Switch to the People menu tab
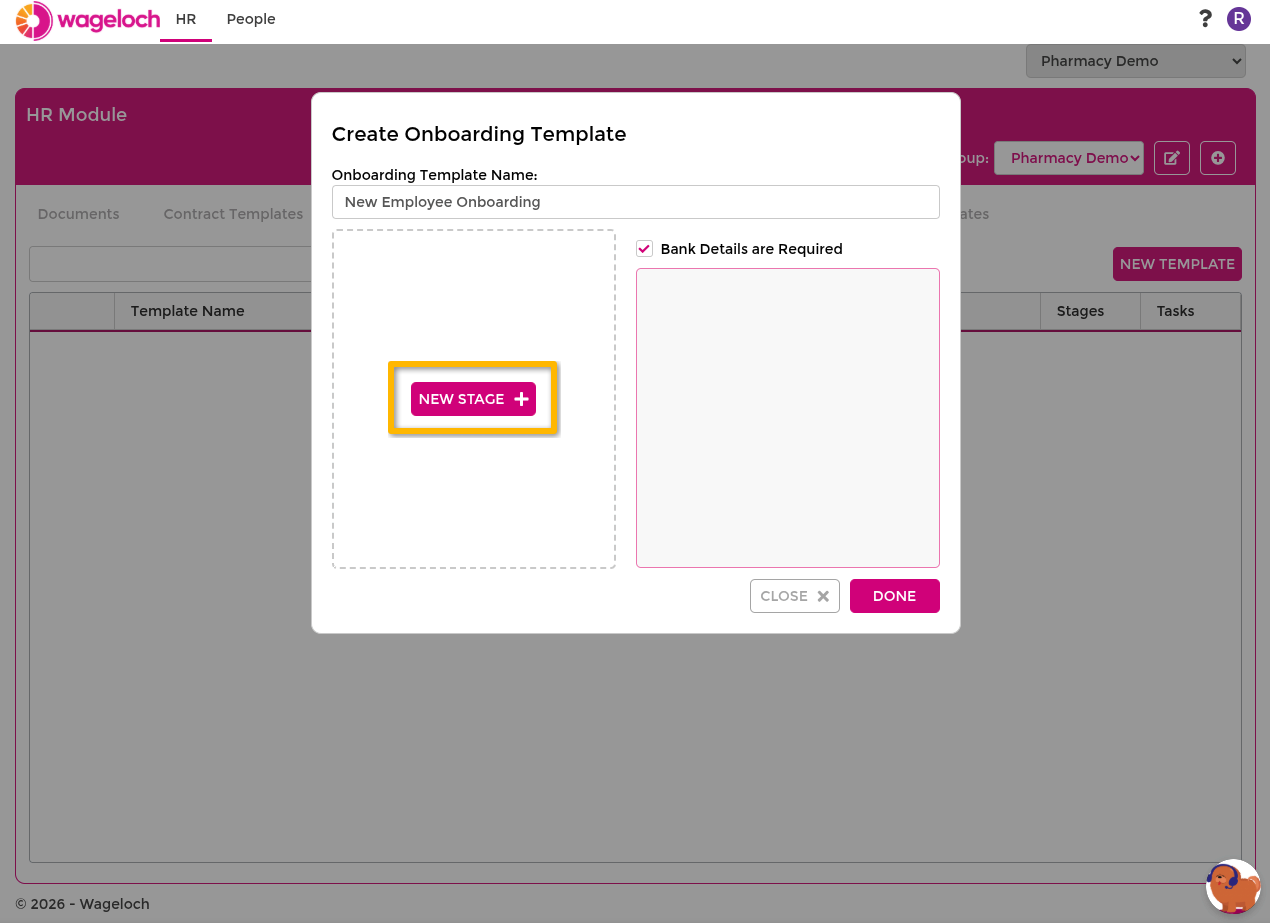This screenshot has width=1270, height=923. (251, 19)
